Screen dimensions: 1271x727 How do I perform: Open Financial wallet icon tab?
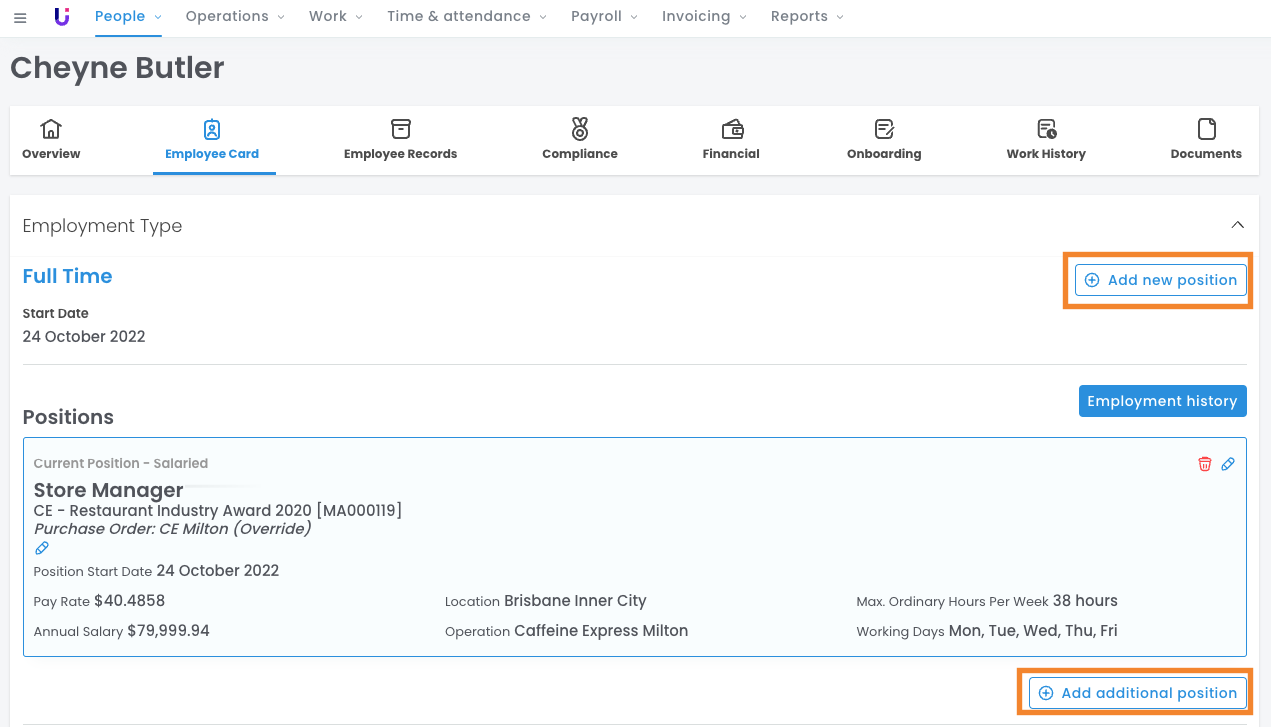[731, 140]
